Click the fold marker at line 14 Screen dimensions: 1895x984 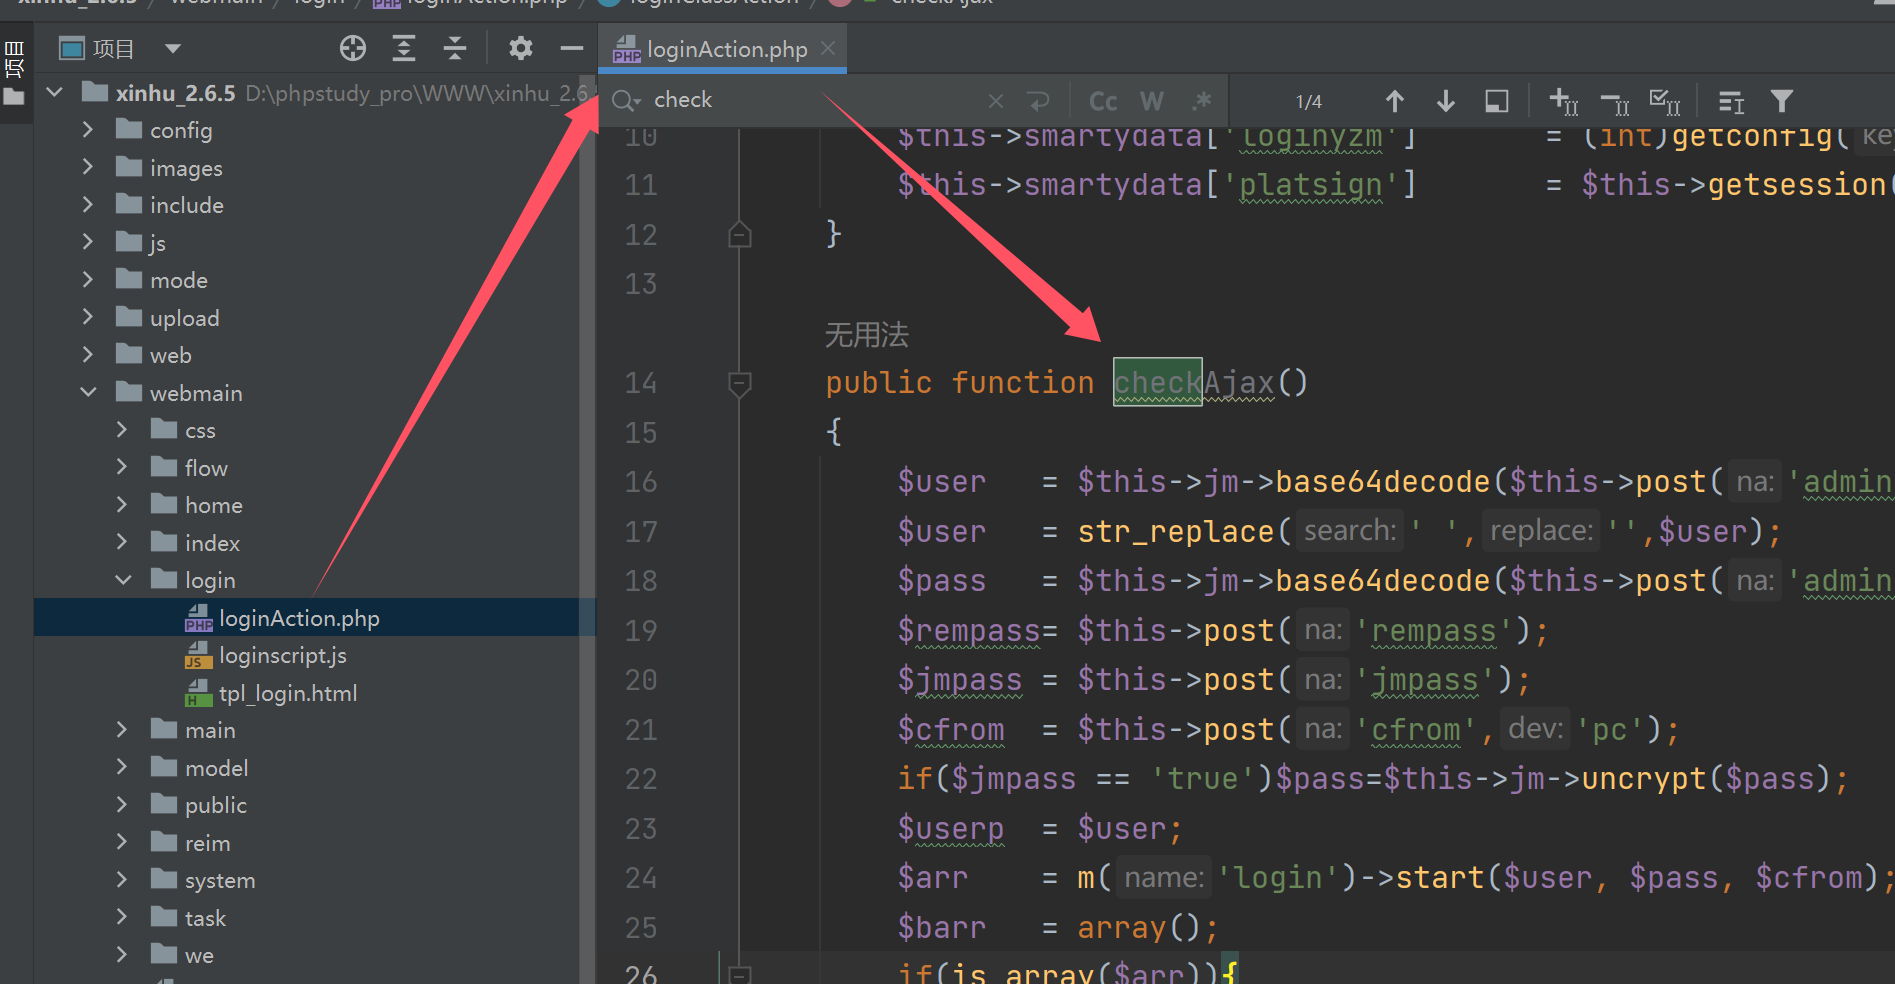click(x=740, y=383)
